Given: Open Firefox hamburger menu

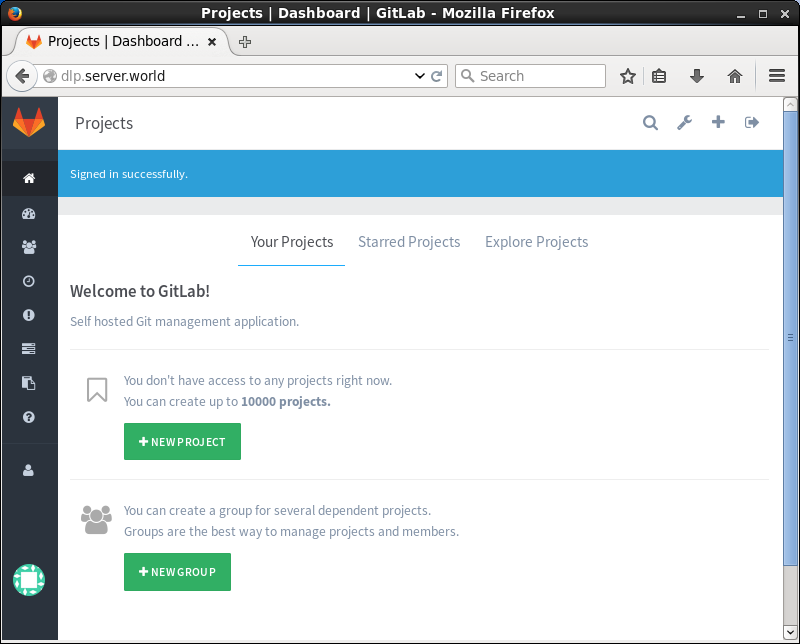Looking at the screenshot, I should 777,76.
